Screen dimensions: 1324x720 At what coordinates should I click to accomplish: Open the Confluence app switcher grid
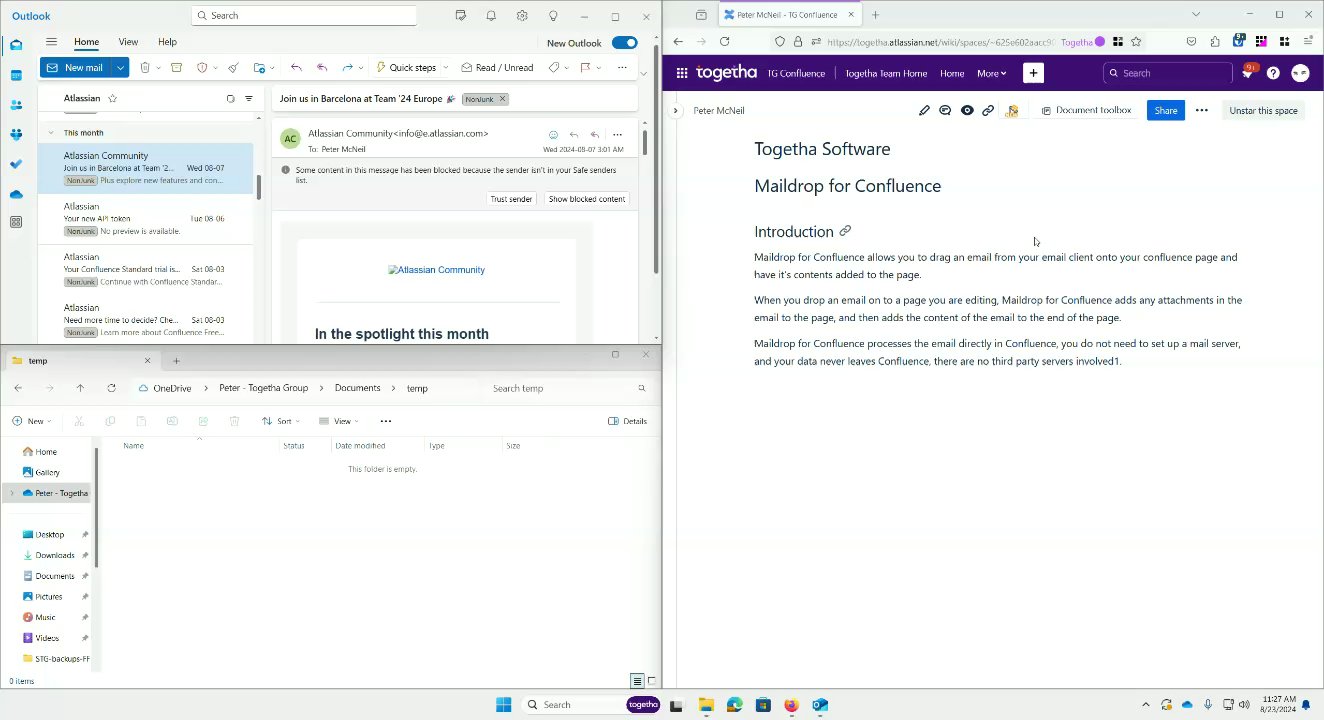pyautogui.click(x=682, y=73)
